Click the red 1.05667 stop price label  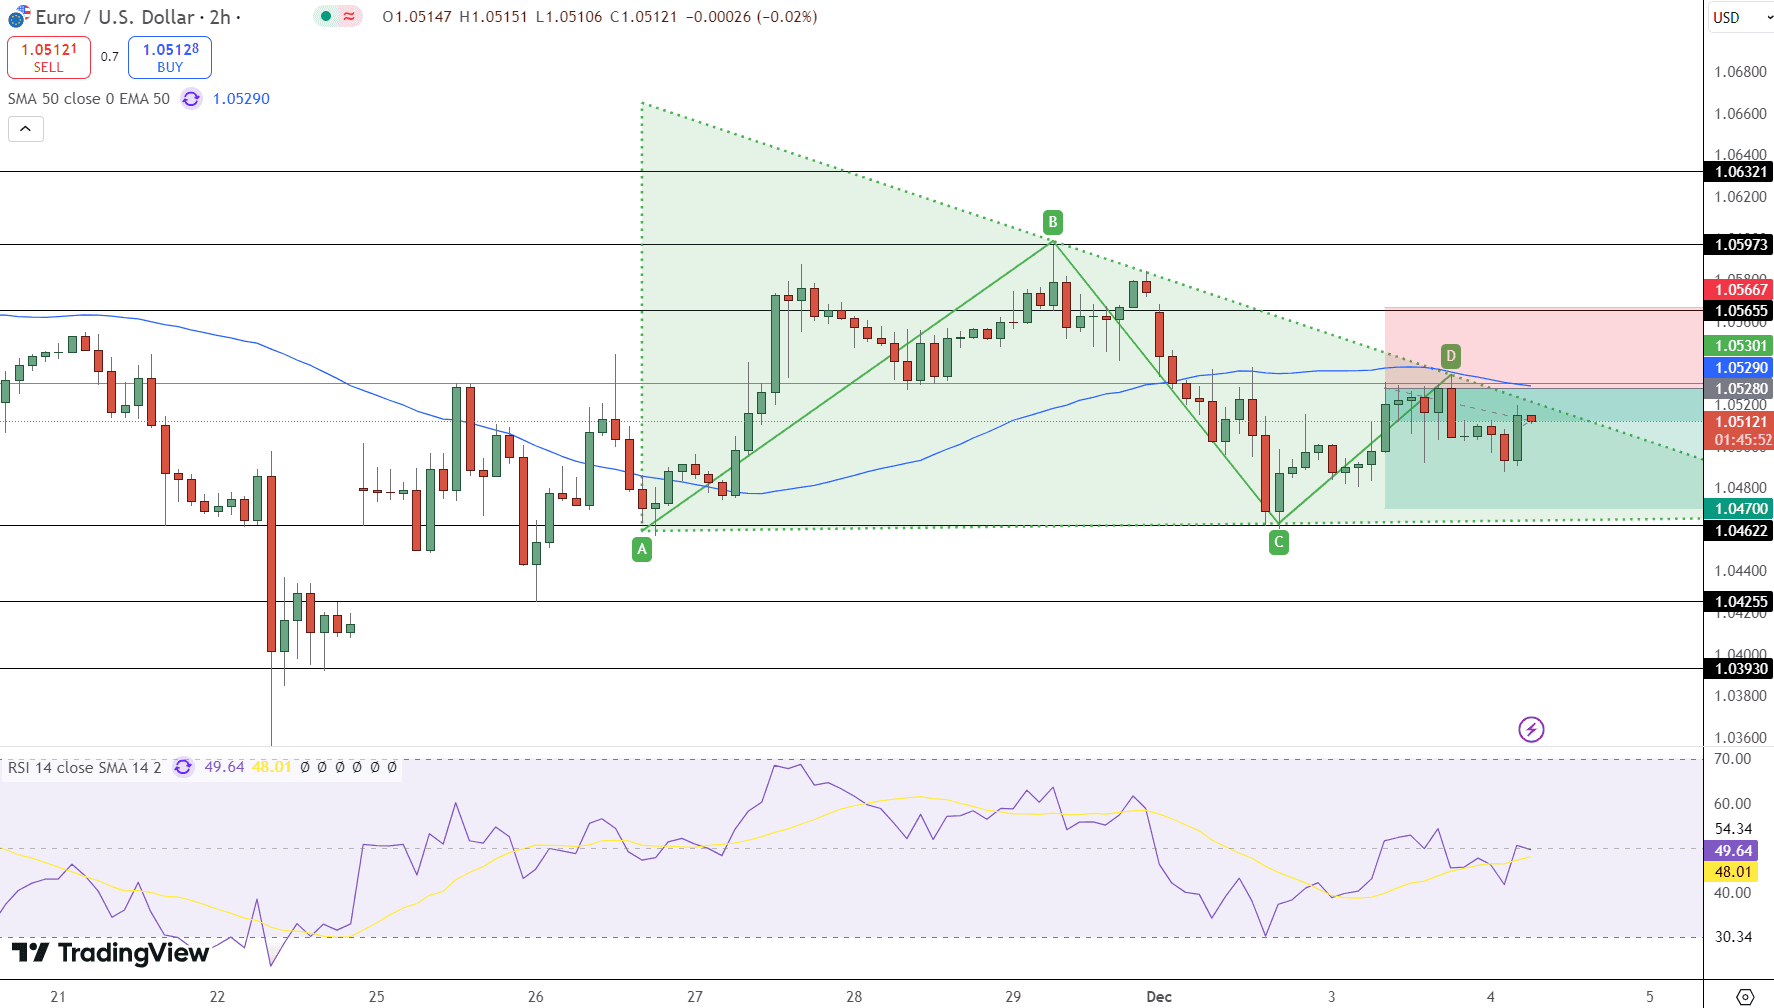pos(1739,290)
